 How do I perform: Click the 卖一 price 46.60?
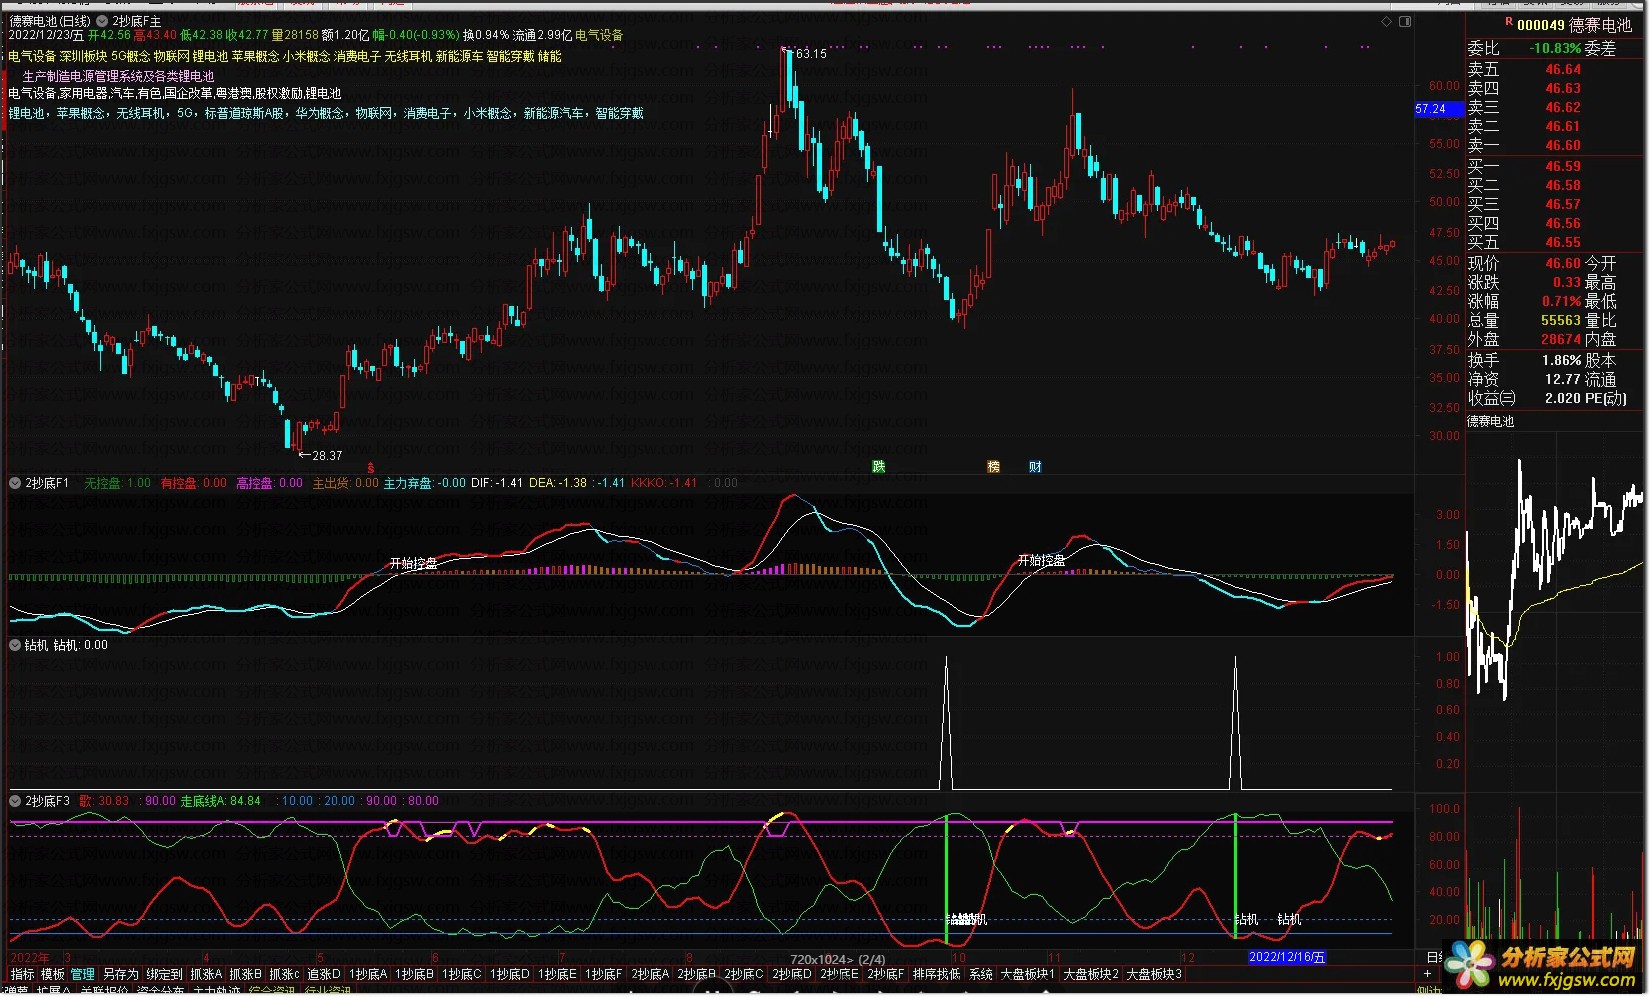[x=1563, y=146]
